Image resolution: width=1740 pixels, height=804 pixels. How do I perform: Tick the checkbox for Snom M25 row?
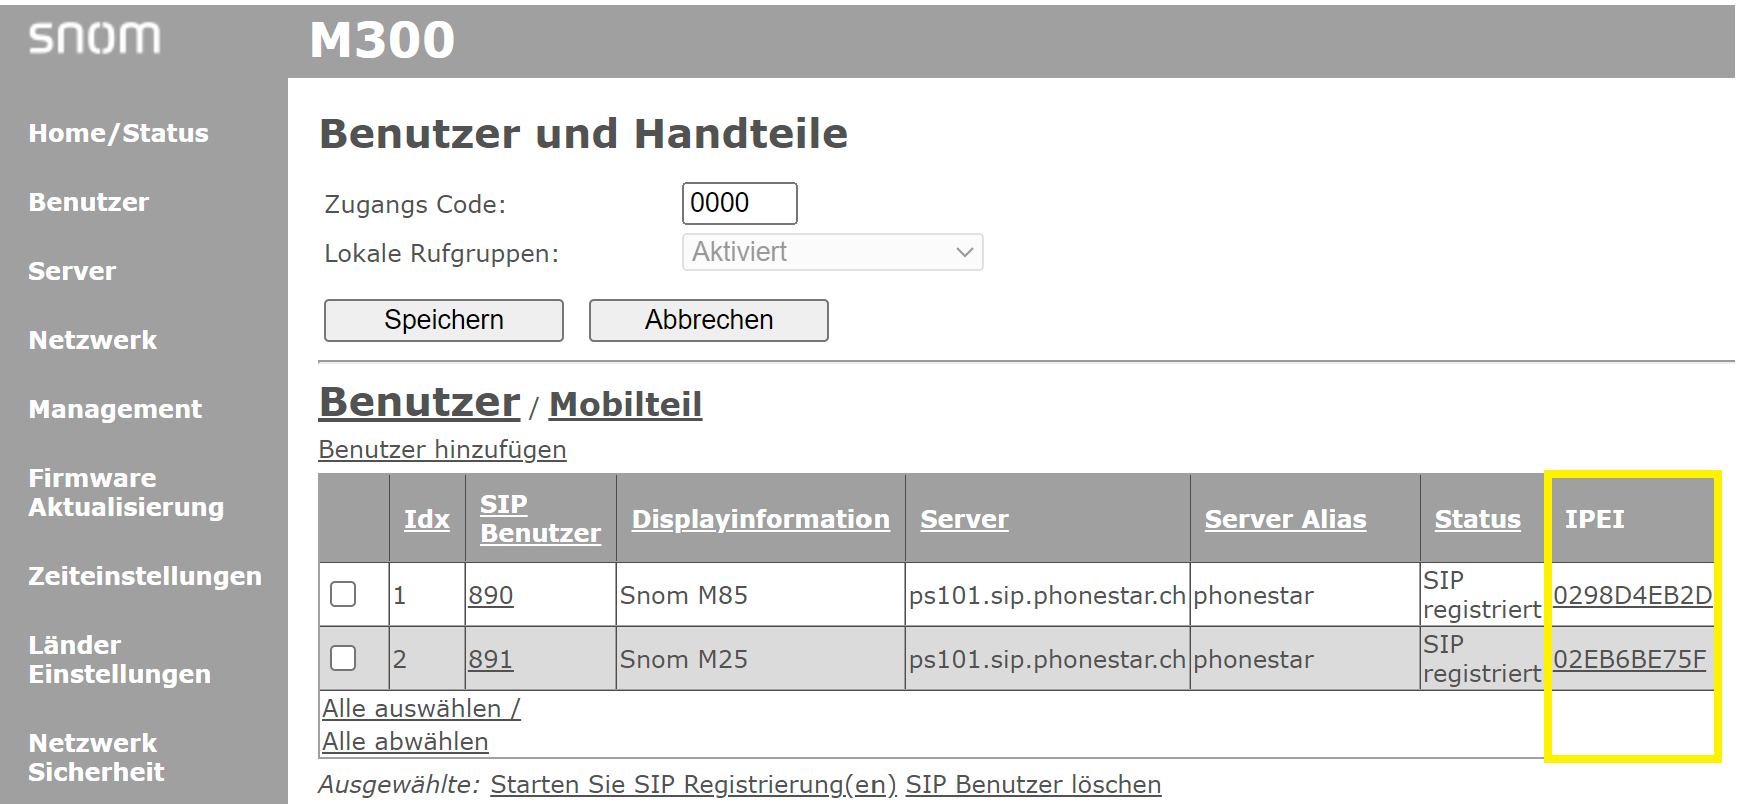(343, 658)
